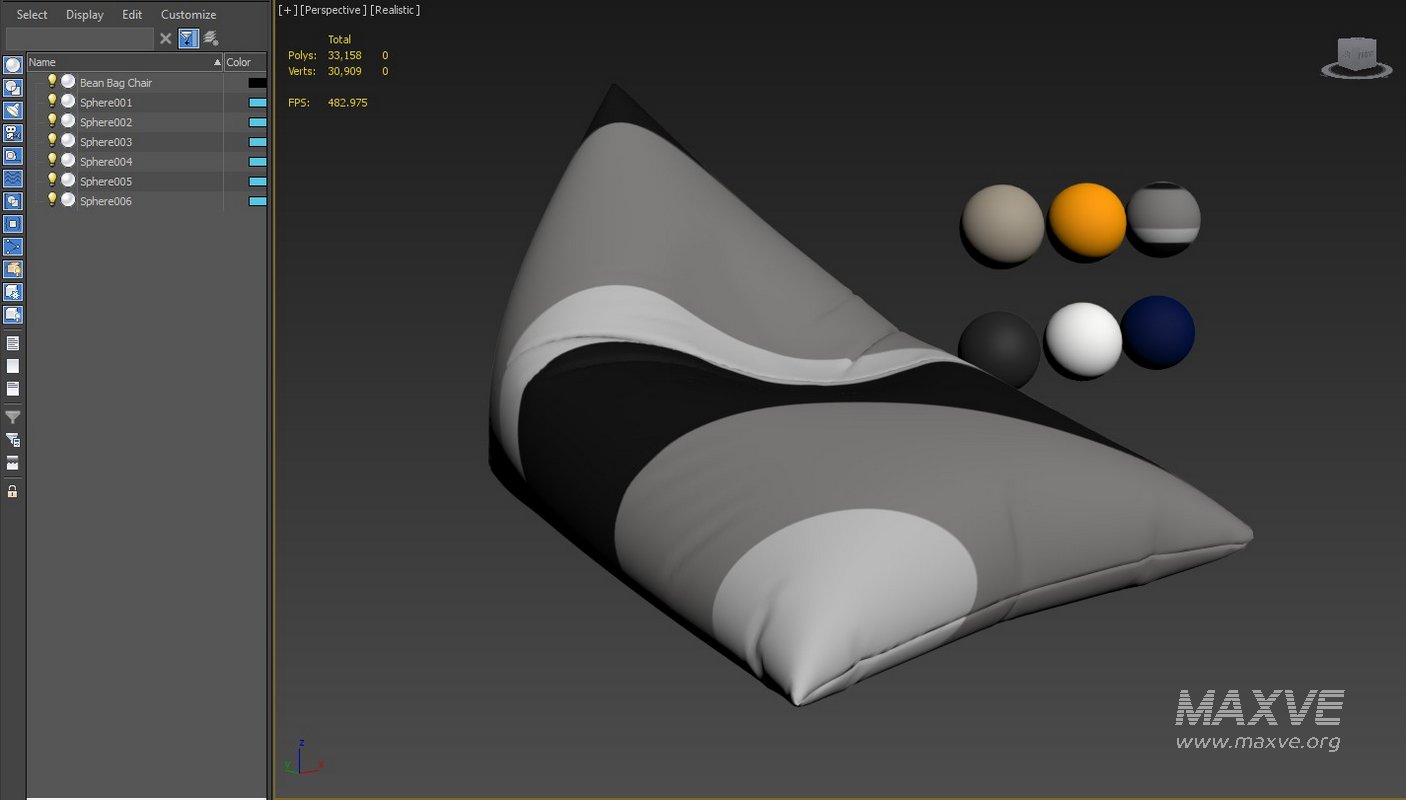
Task: Click the Sphere003 color swatch
Action: pyautogui.click(x=256, y=141)
